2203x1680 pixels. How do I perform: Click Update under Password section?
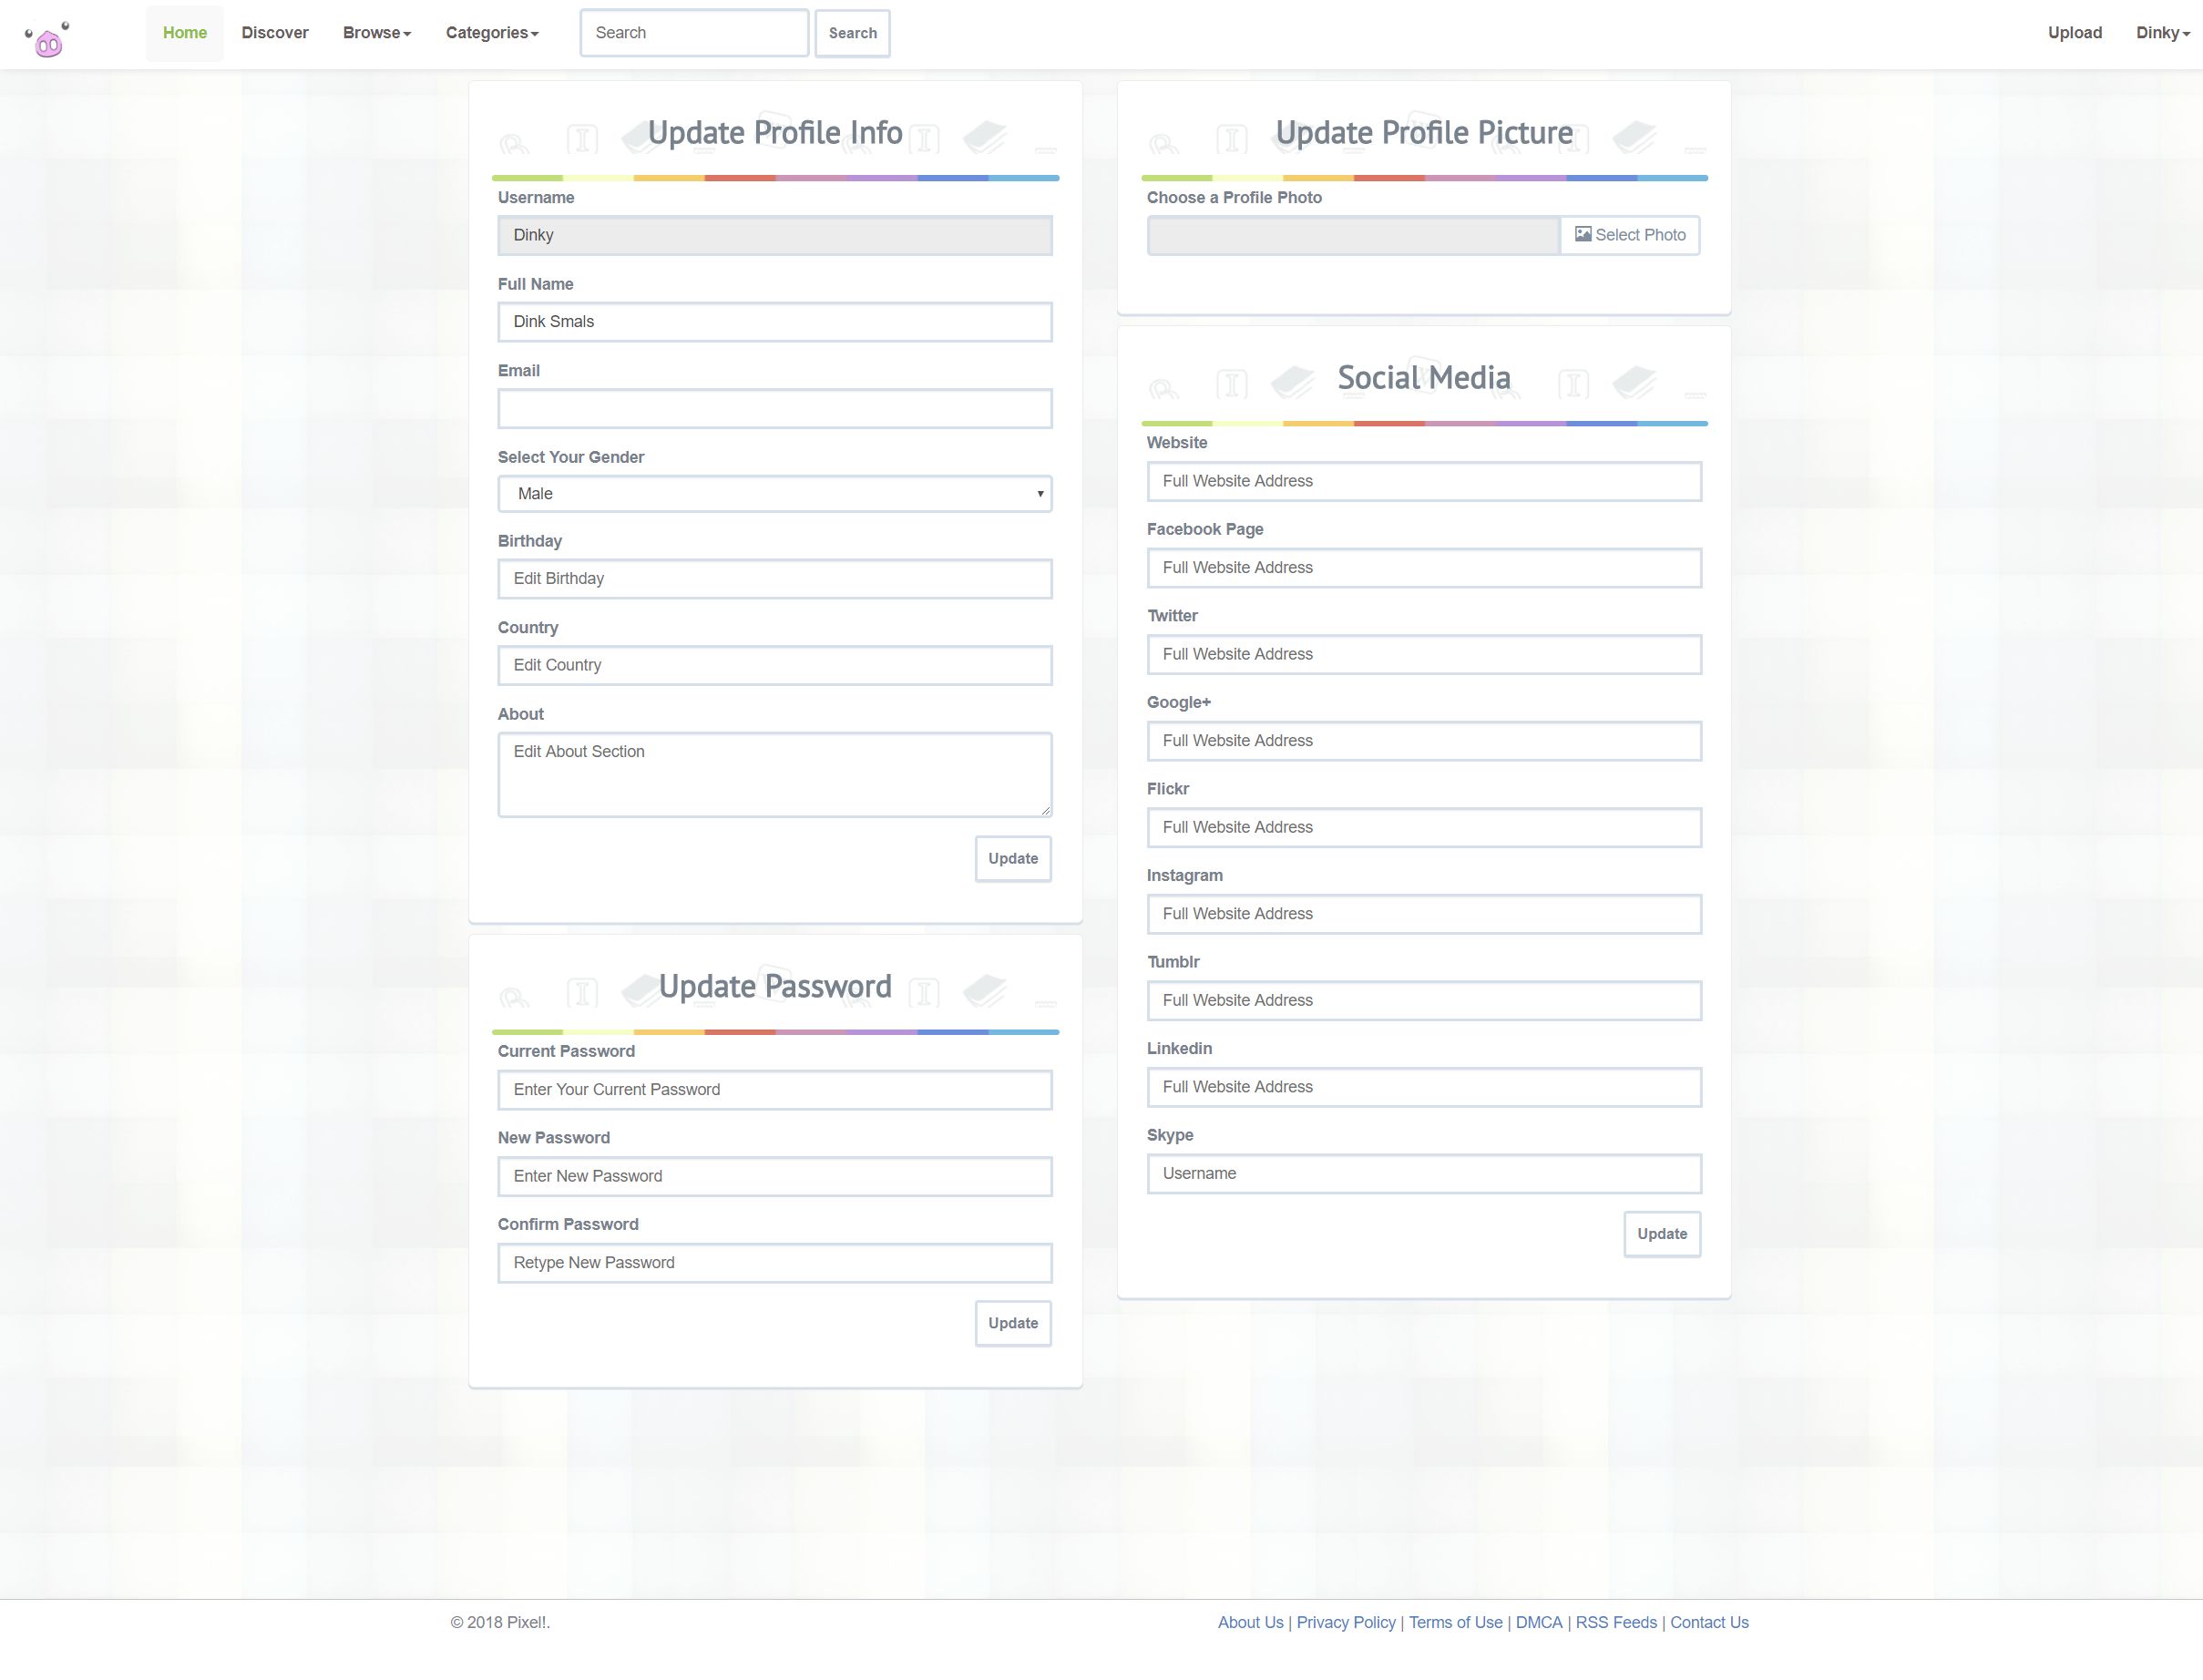click(x=1012, y=1323)
